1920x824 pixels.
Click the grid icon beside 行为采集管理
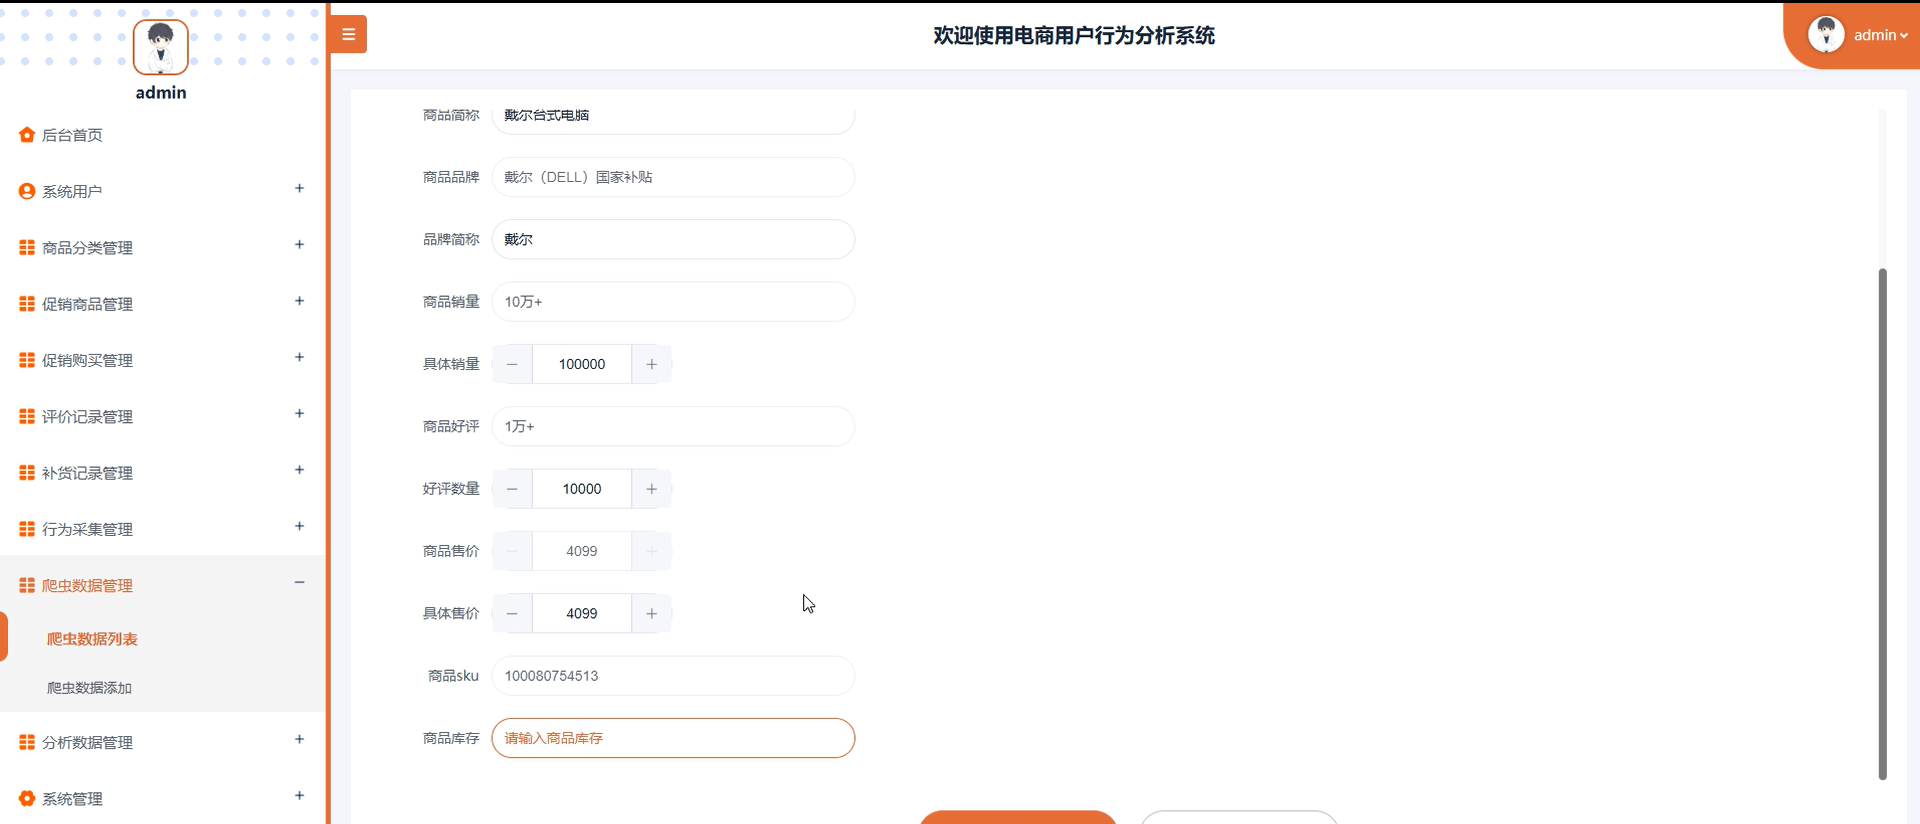[x=27, y=528]
